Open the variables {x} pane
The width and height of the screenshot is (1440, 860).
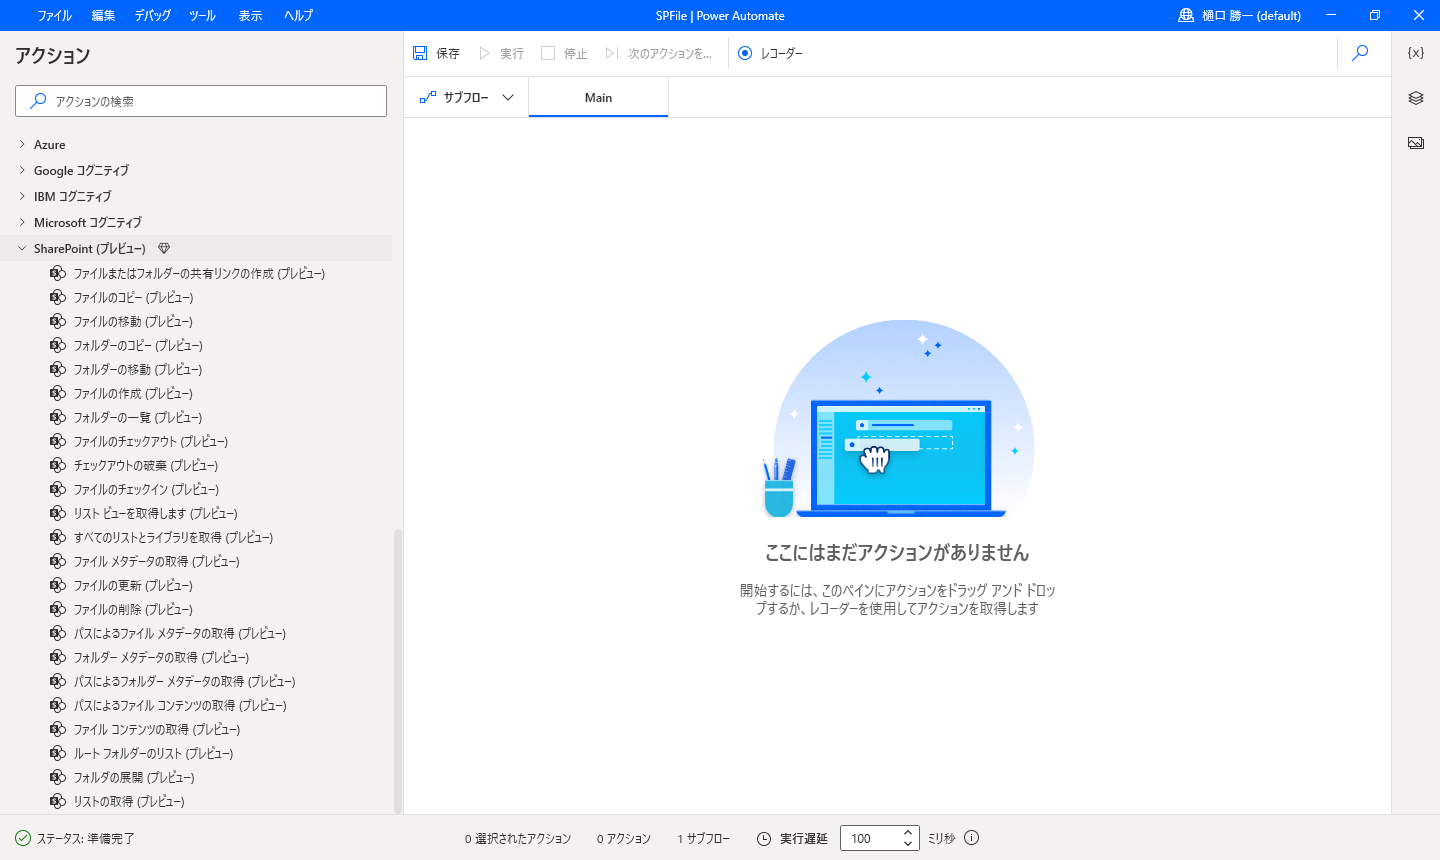pos(1416,53)
